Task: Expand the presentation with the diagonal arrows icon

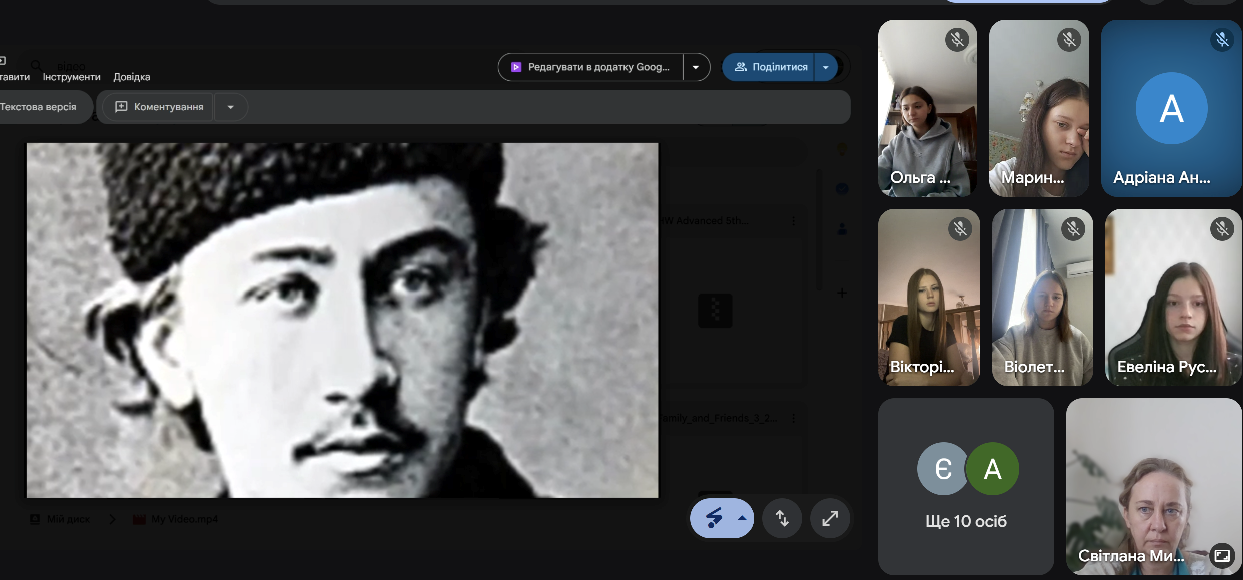Action: click(x=830, y=518)
